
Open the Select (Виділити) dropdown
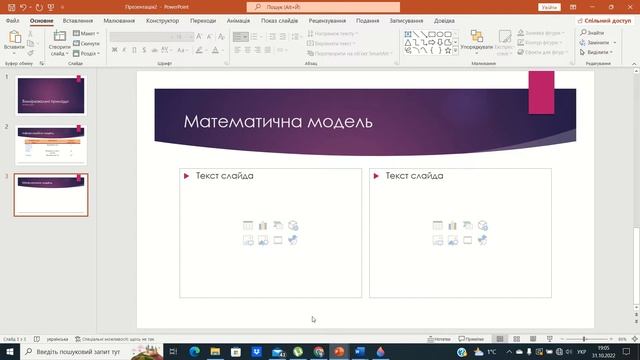click(x=596, y=52)
